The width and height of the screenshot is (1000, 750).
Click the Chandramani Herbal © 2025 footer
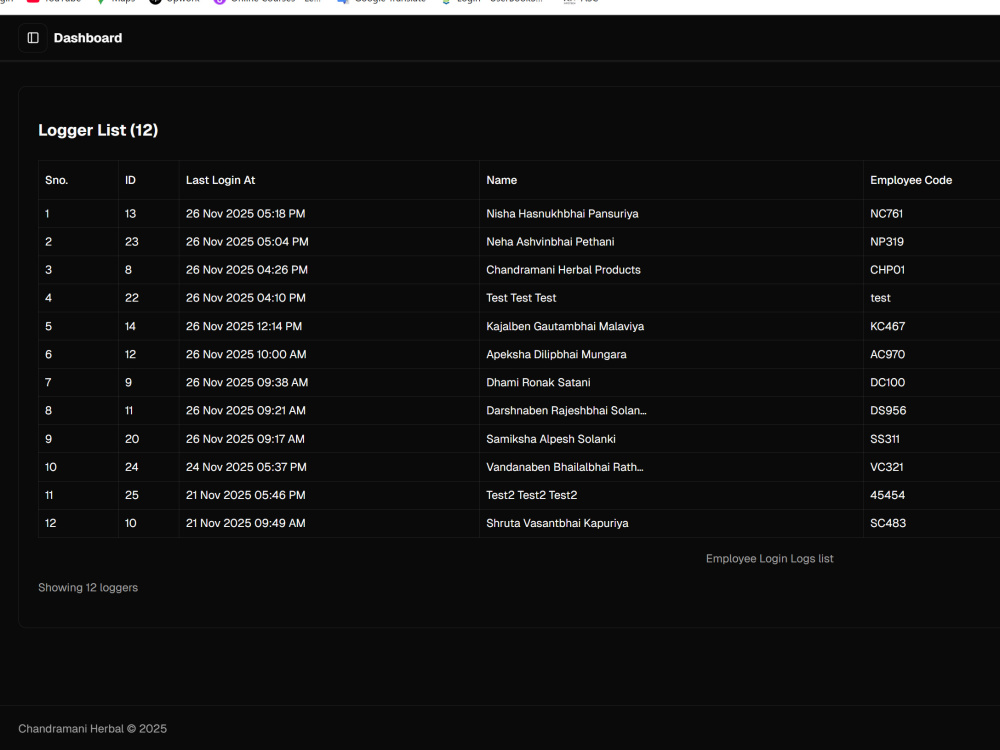[92, 728]
